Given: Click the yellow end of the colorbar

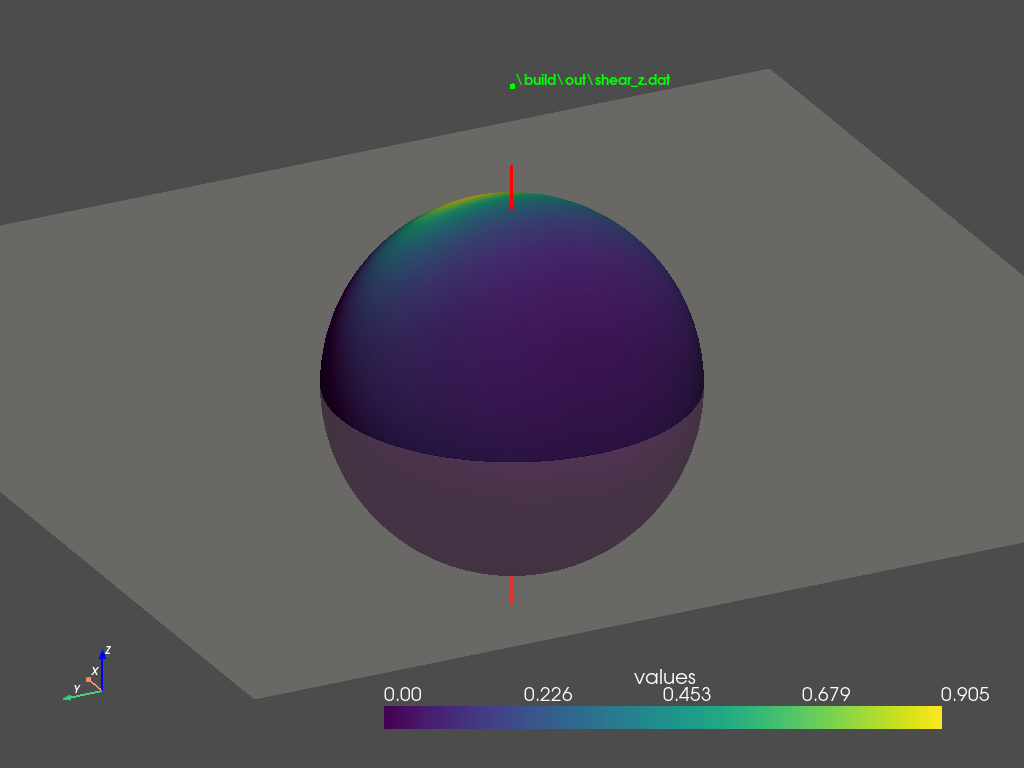Looking at the screenshot, I should tap(930, 717).
